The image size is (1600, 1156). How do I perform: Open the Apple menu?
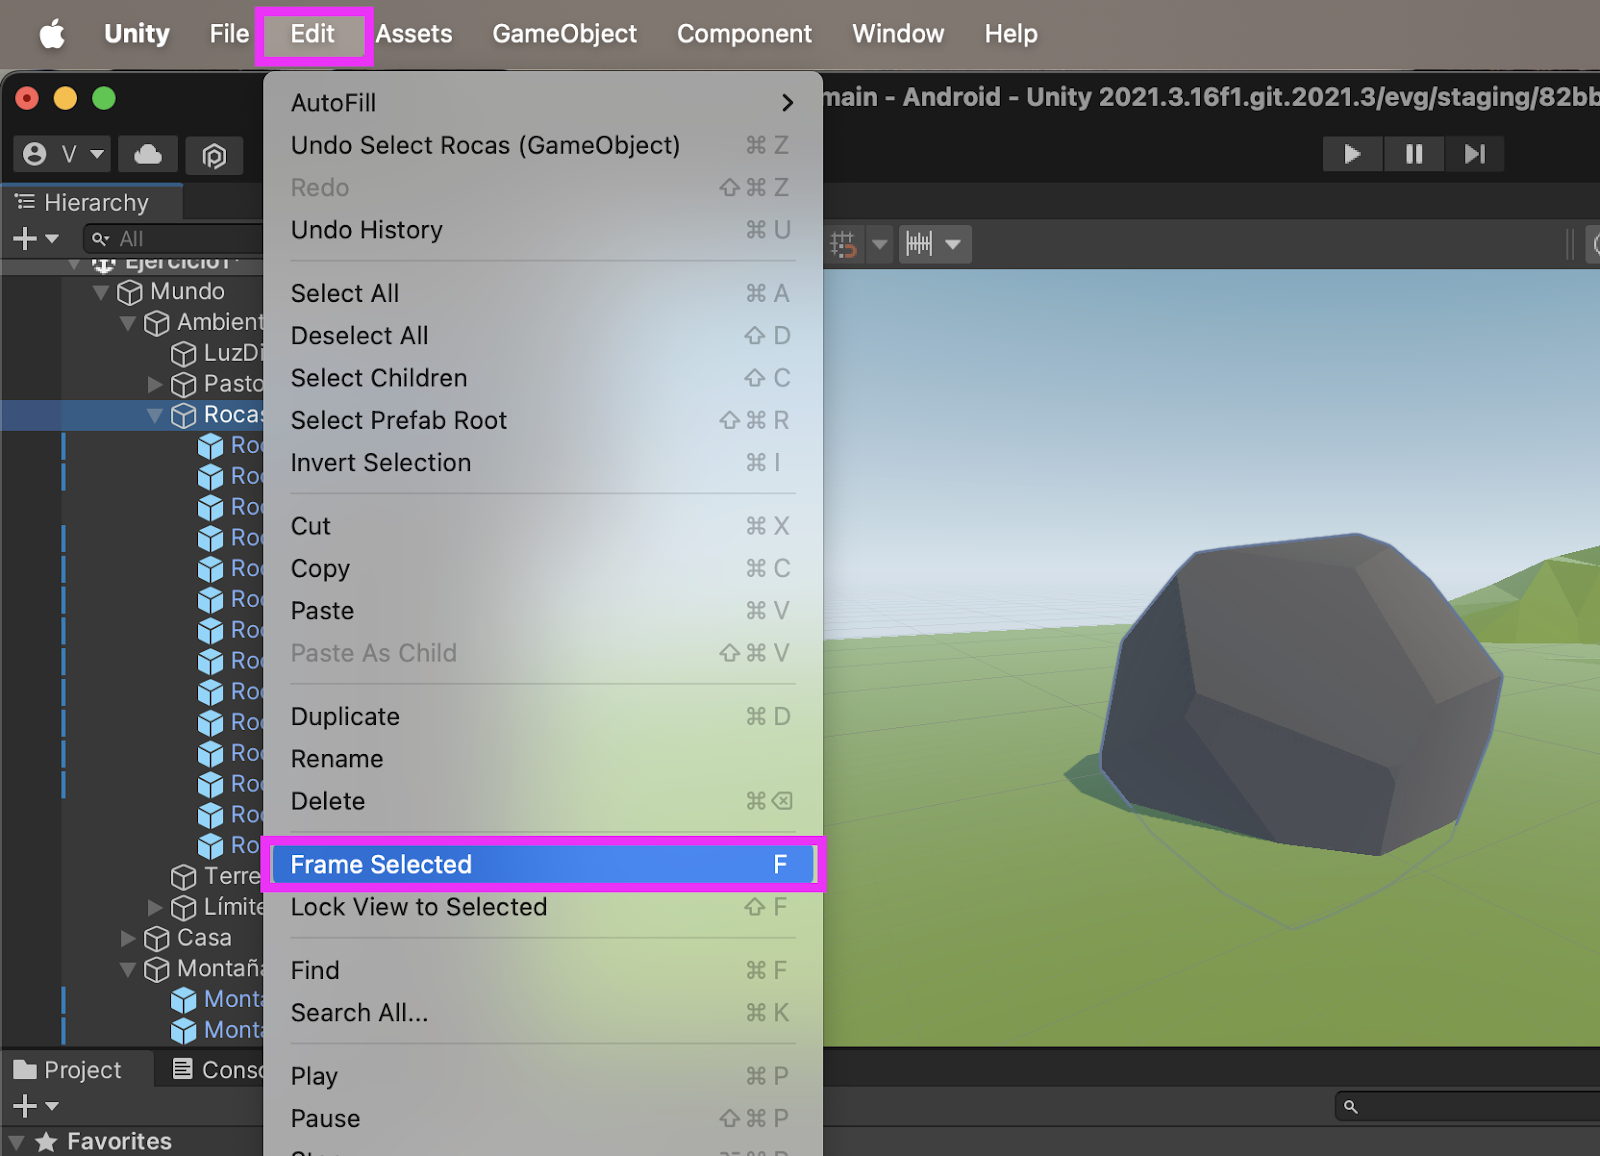[x=52, y=34]
